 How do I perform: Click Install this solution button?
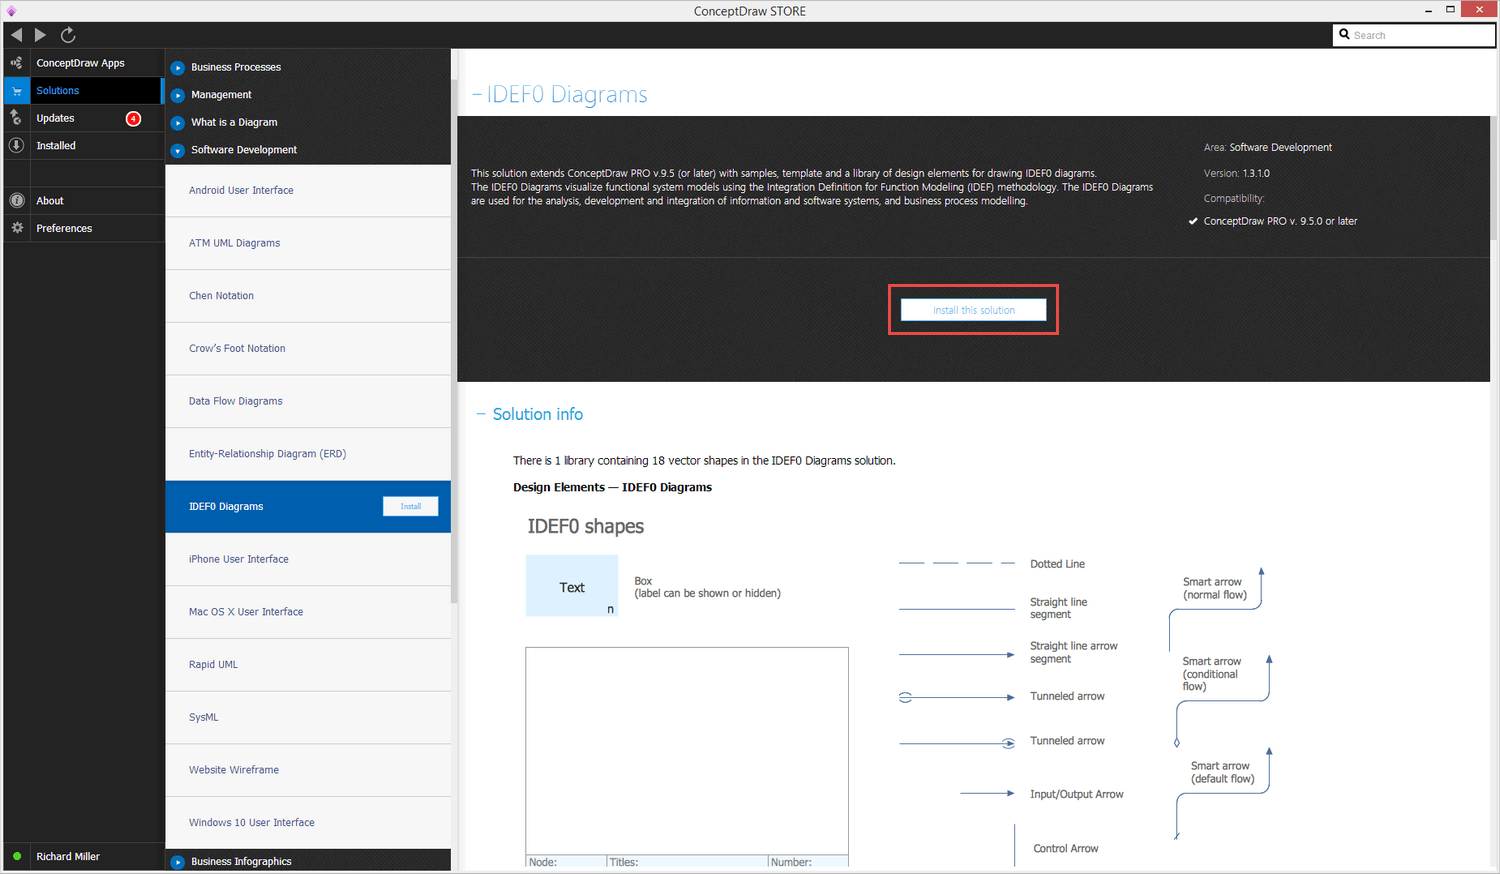pyautogui.click(x=974, y=310)
